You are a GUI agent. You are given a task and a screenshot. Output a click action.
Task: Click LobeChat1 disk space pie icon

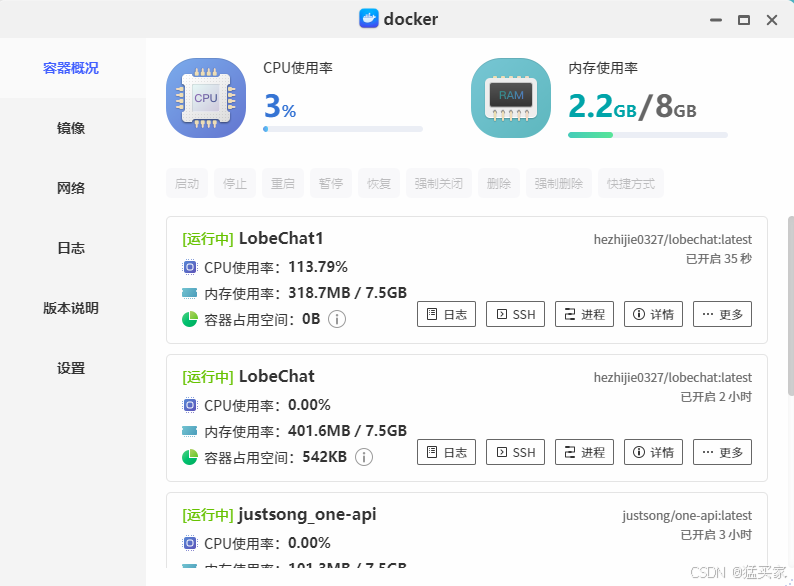(189, 319)
